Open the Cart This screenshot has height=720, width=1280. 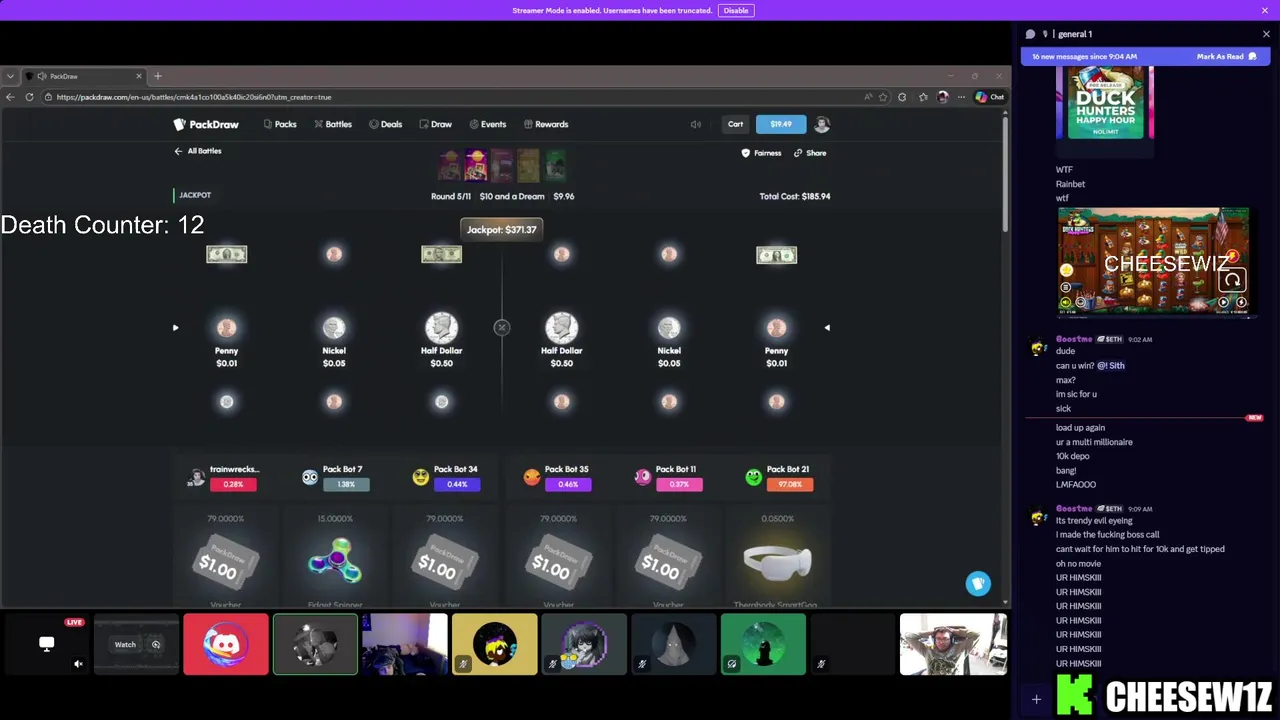click(x=735, y=124)
